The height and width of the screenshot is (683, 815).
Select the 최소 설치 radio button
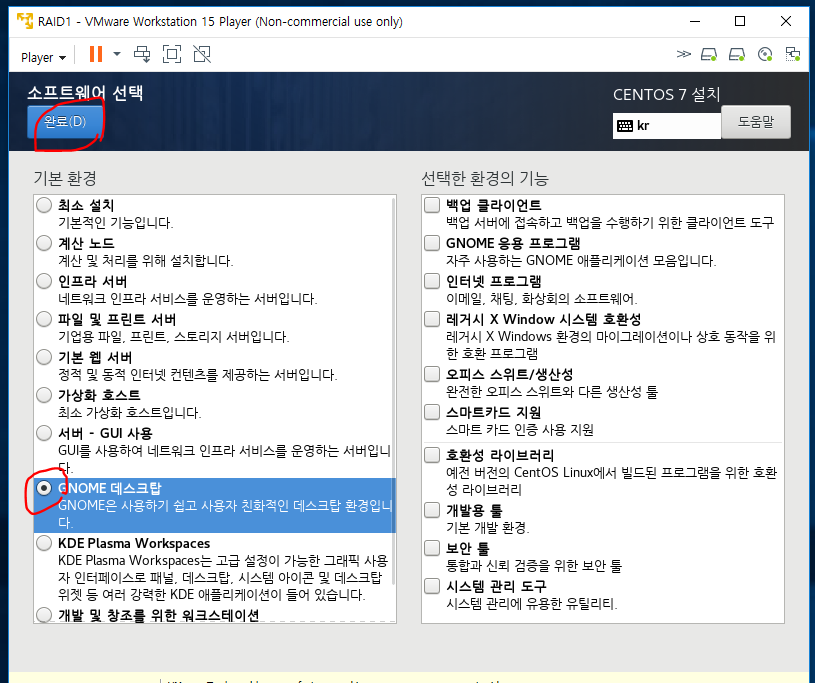[44, 205]
